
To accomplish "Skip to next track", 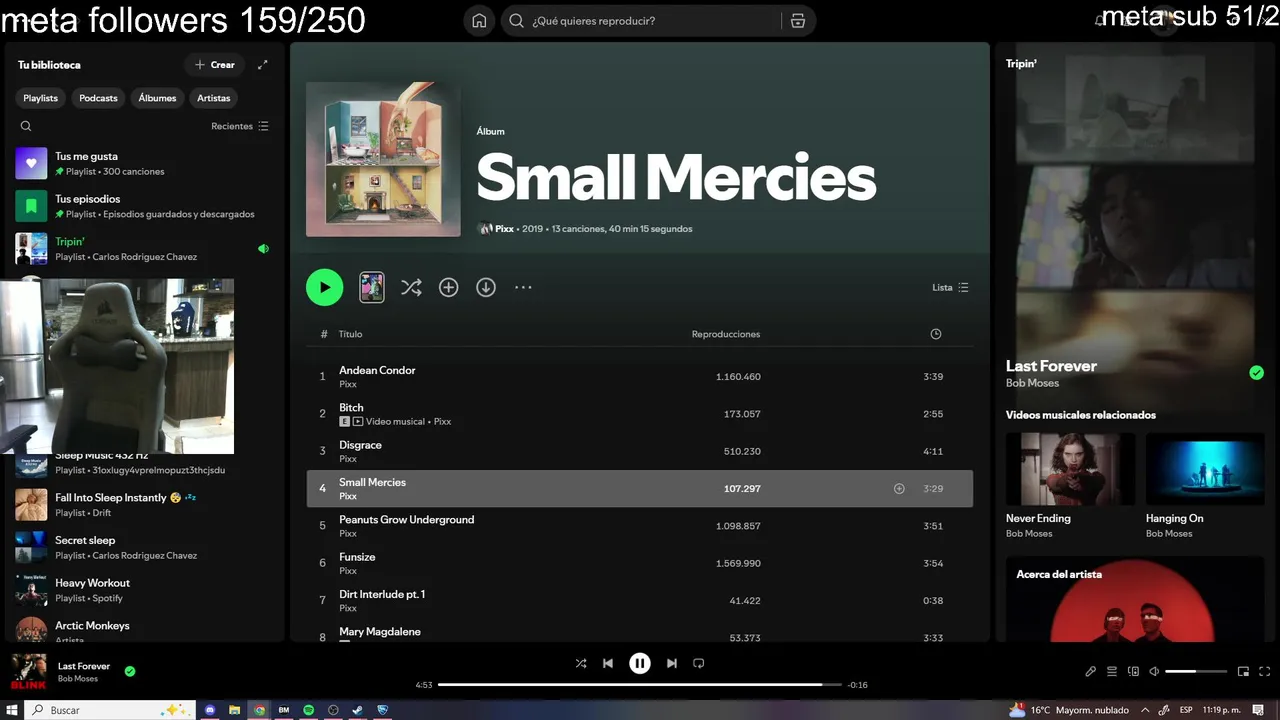I will [672, 663].
